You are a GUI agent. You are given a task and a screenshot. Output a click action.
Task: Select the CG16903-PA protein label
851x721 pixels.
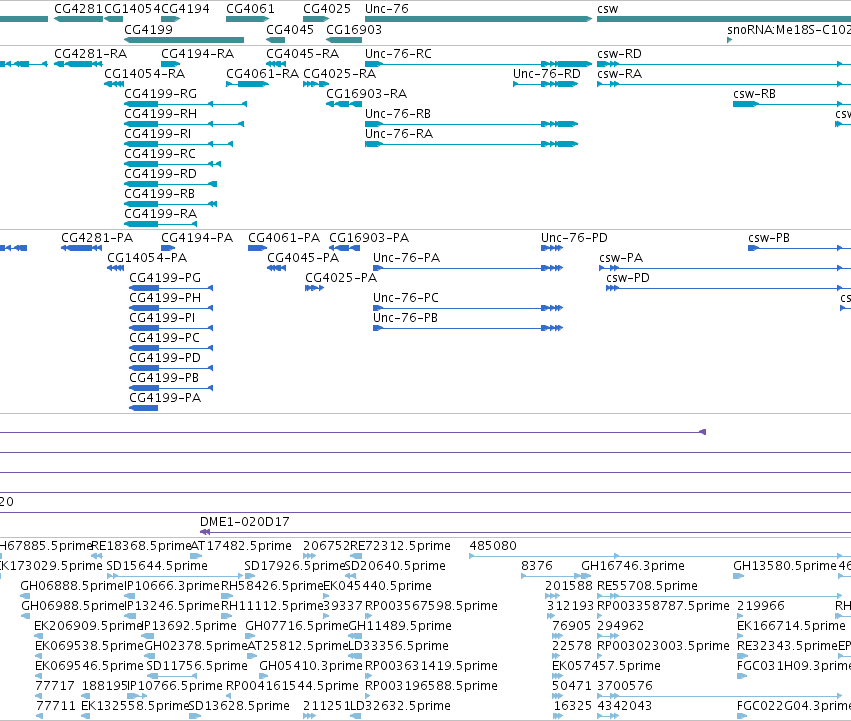pos(369,238)
